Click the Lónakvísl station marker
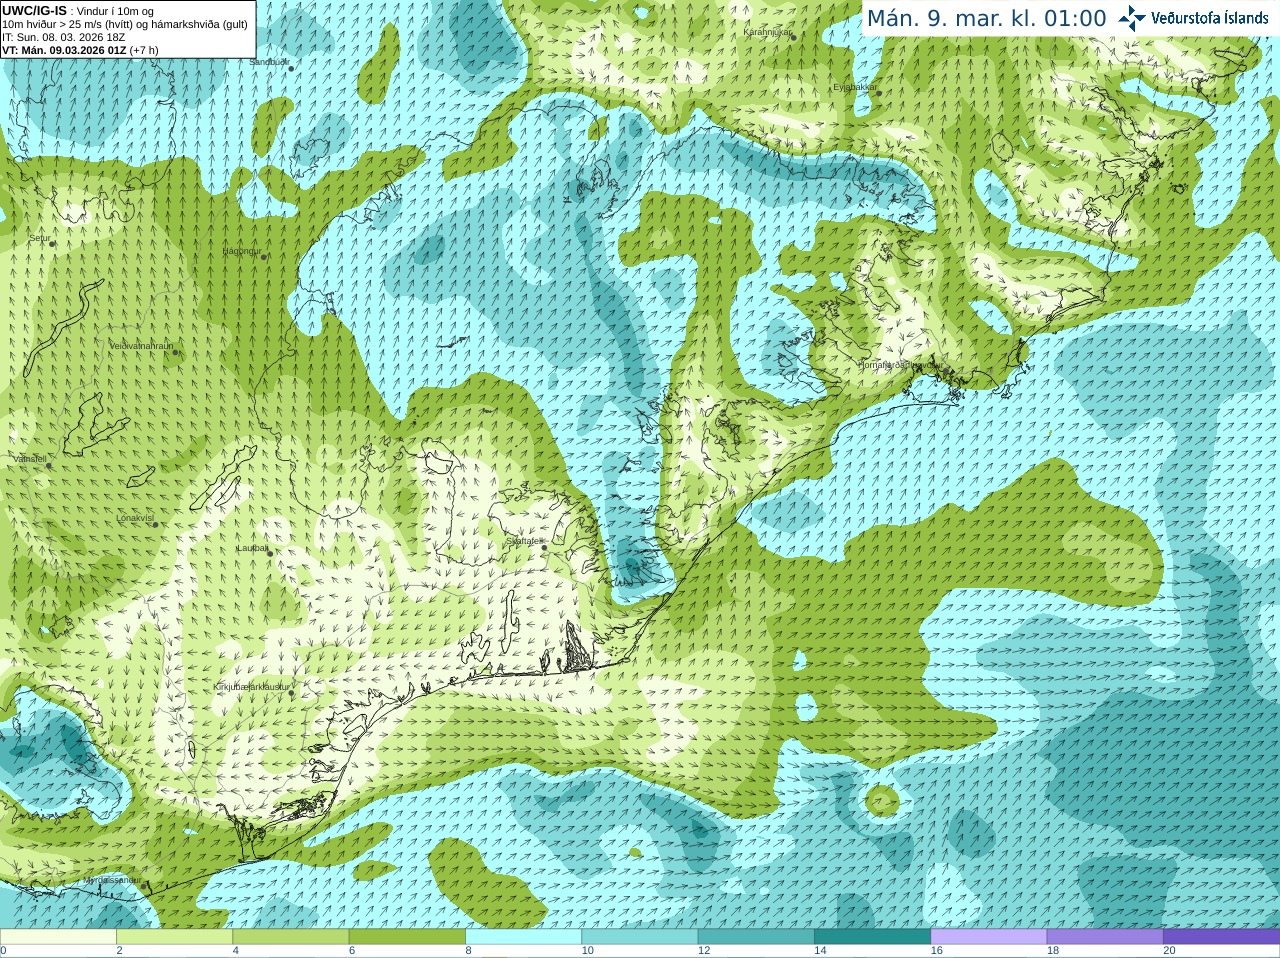1280x958 pixels. [156, 525]
